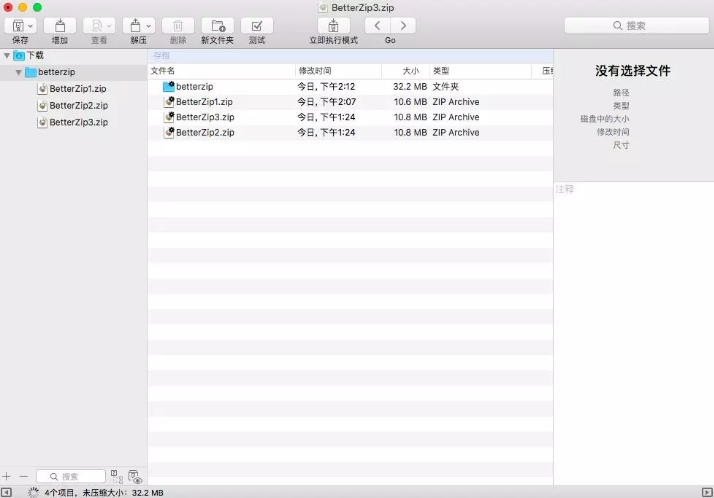Click 今日, 下午2:12 date cell
Screen dimensions: 714x498
coord(326,86)
